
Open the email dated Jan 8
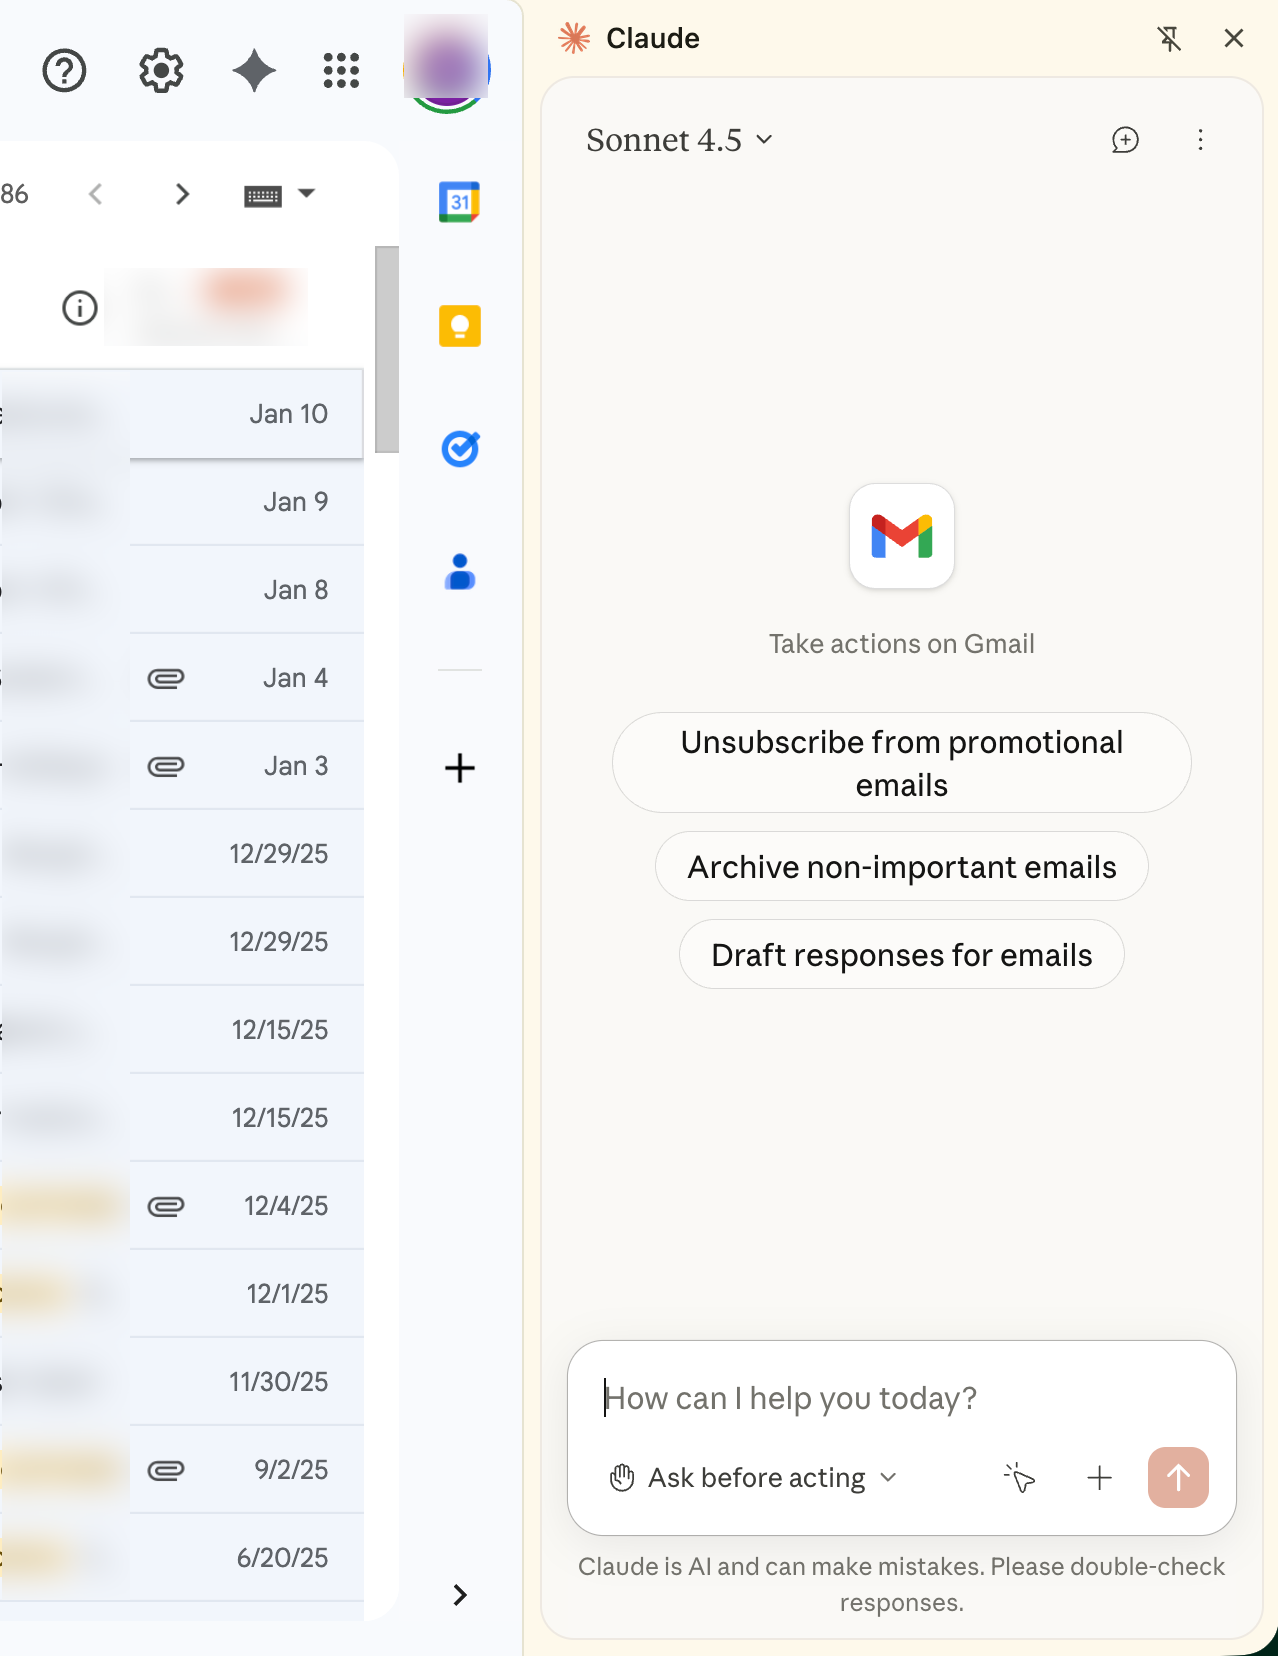tap(181, 590)
